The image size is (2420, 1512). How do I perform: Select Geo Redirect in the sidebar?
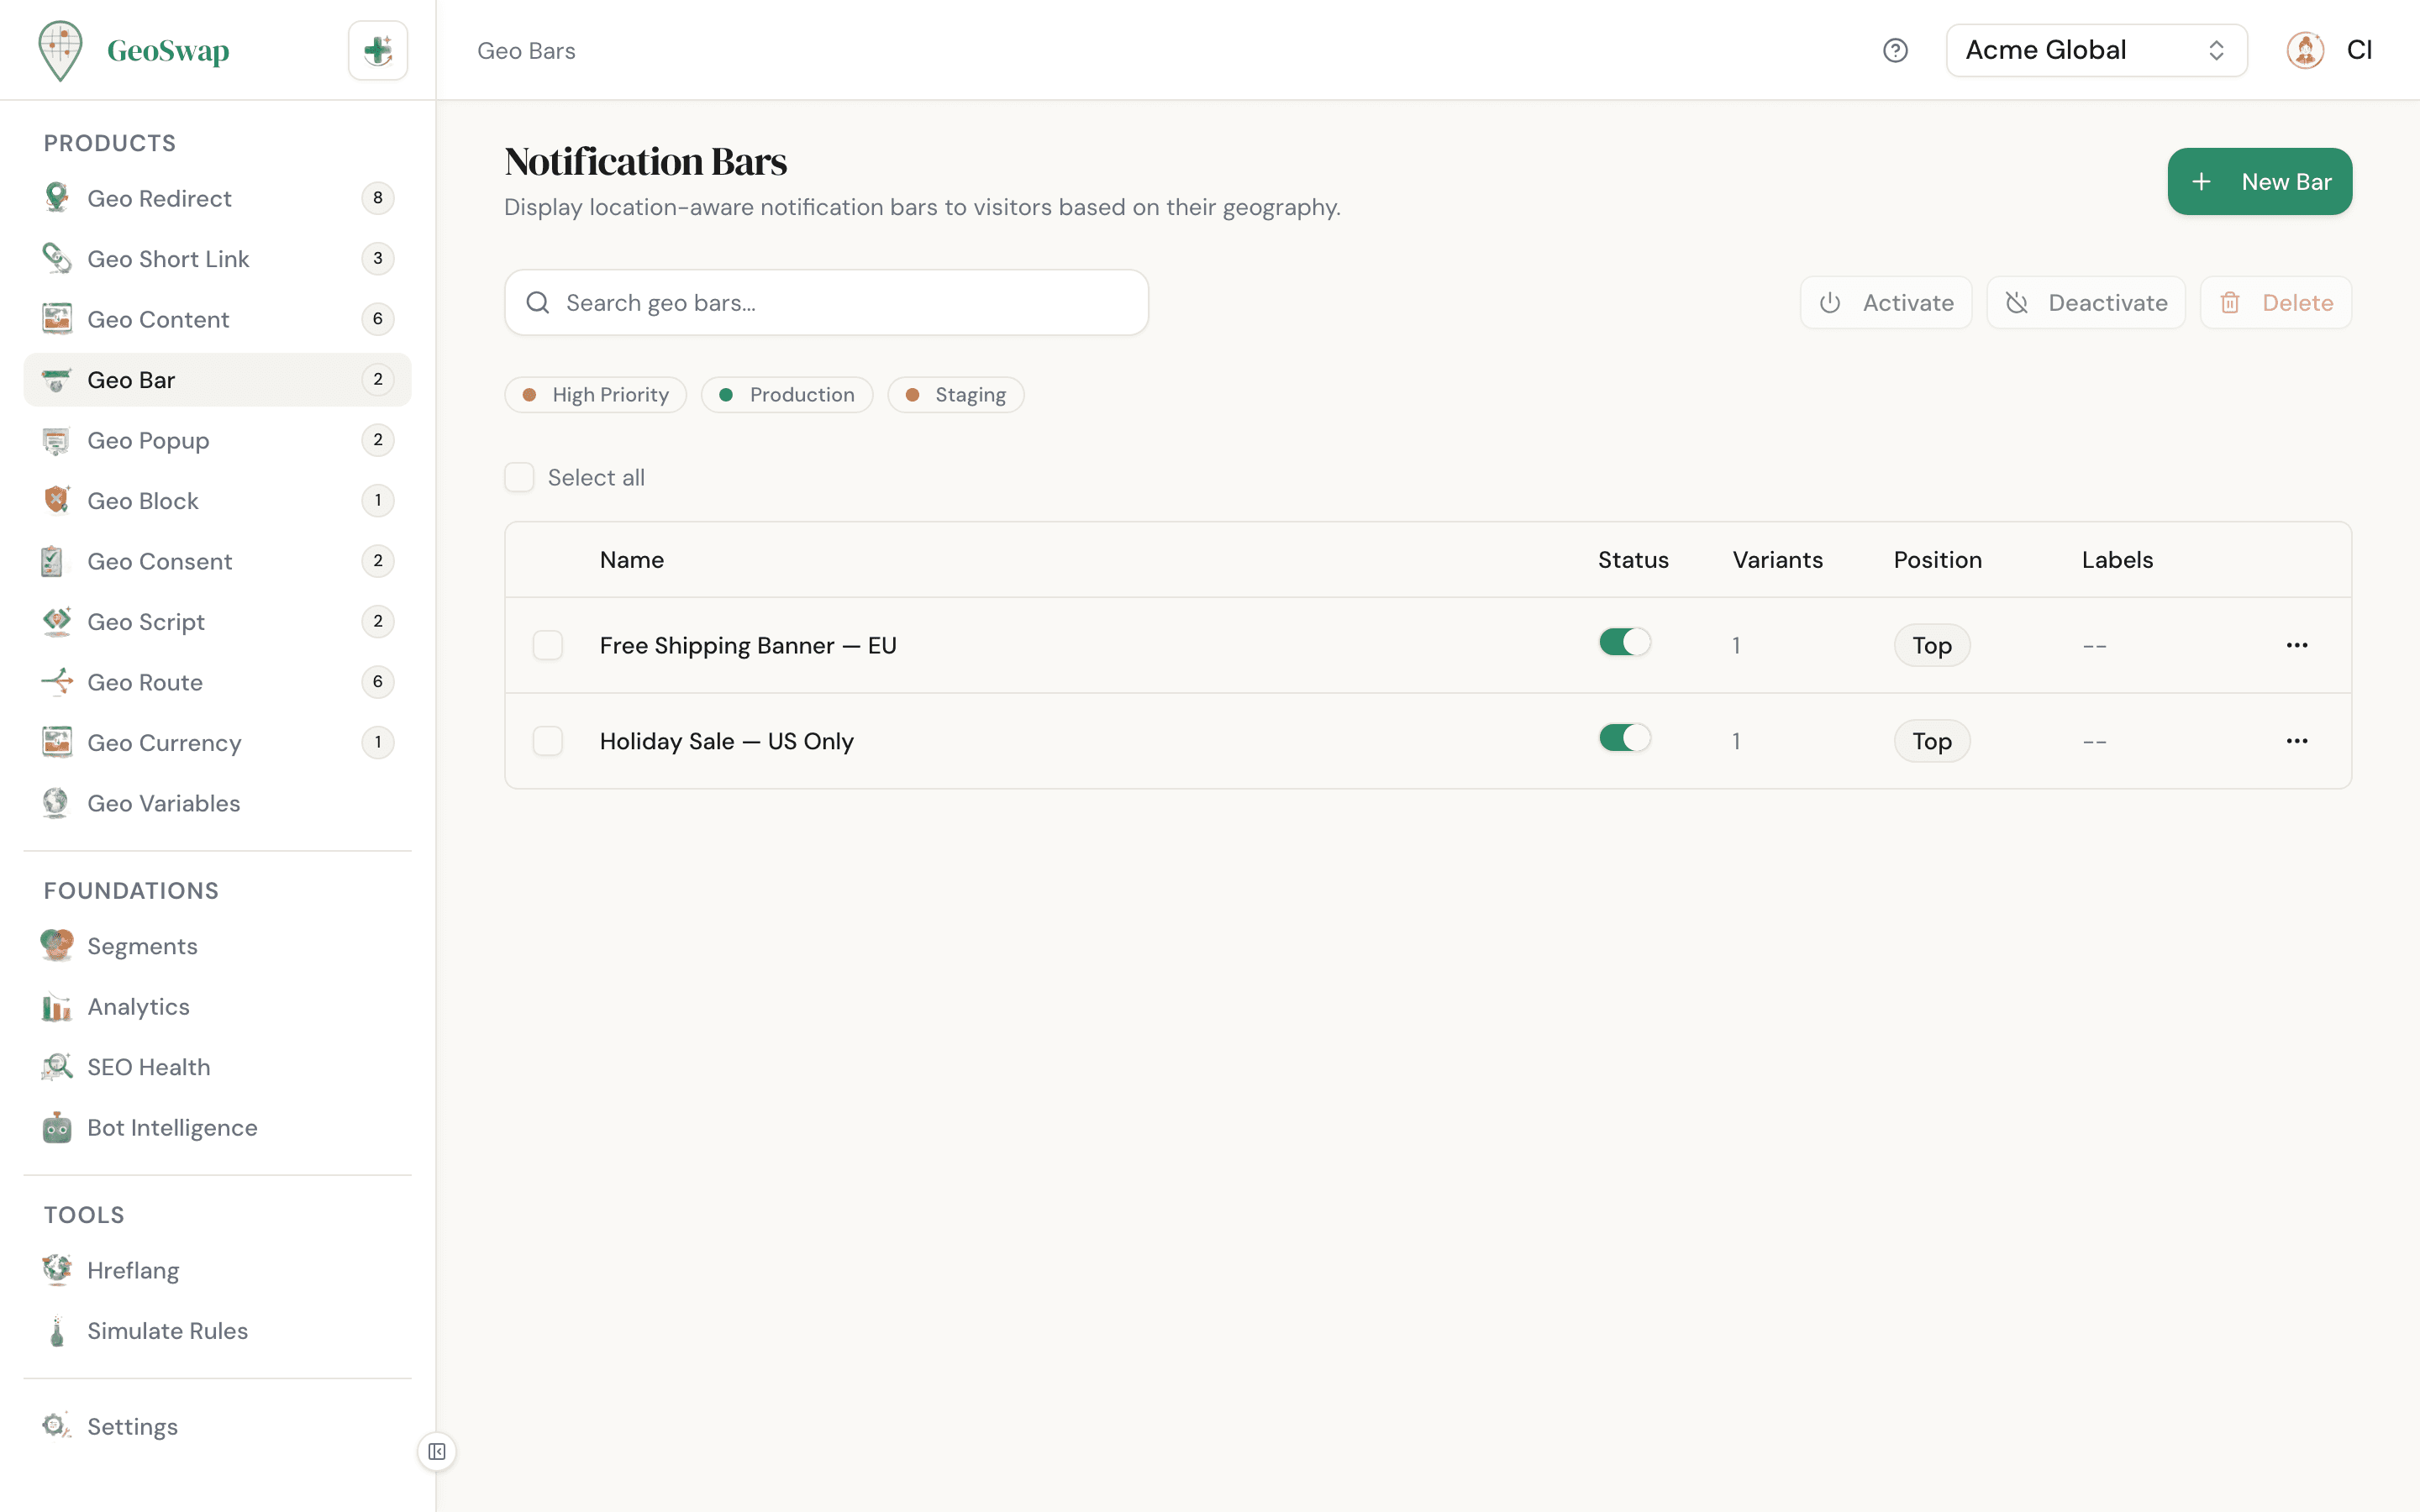158,198
